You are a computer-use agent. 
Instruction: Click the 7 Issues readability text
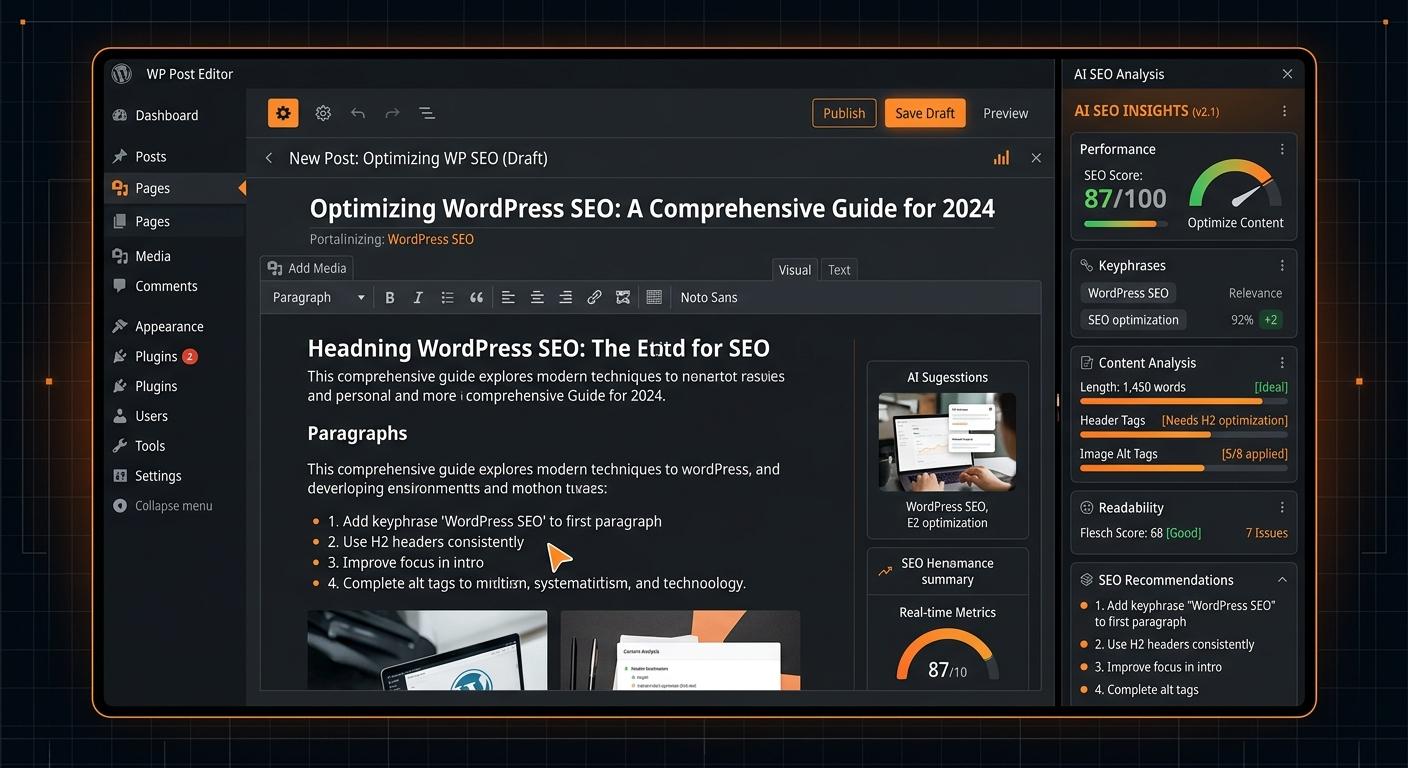[1266, 533]
